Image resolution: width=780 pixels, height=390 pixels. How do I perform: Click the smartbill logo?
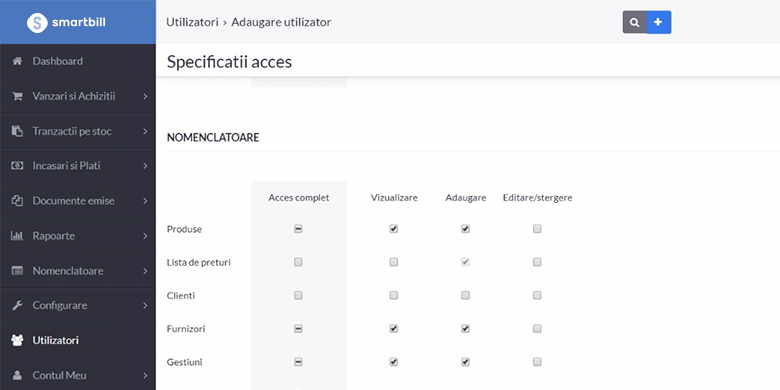[x=66, y=22]
